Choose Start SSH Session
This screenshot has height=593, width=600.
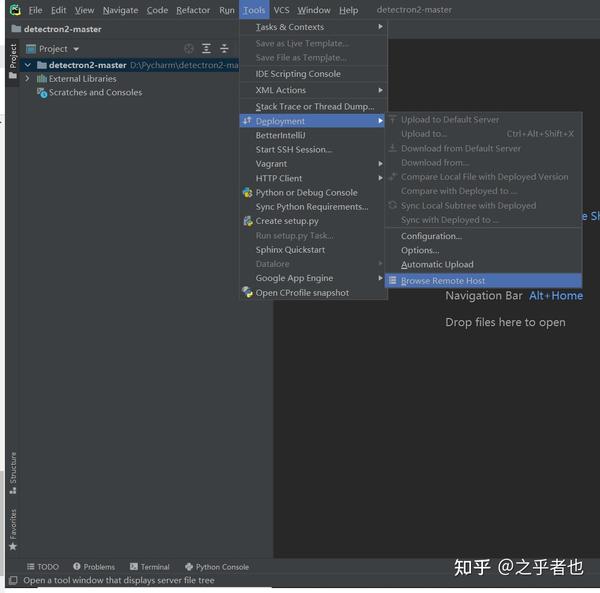pos(313,150)
